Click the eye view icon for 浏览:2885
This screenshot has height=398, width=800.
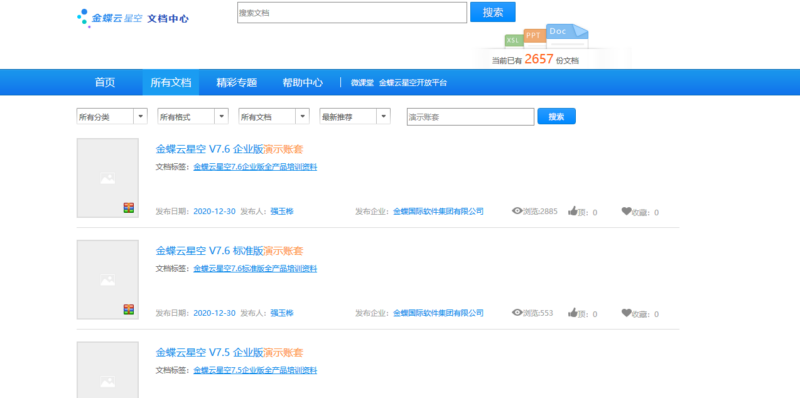coord(517,211)
